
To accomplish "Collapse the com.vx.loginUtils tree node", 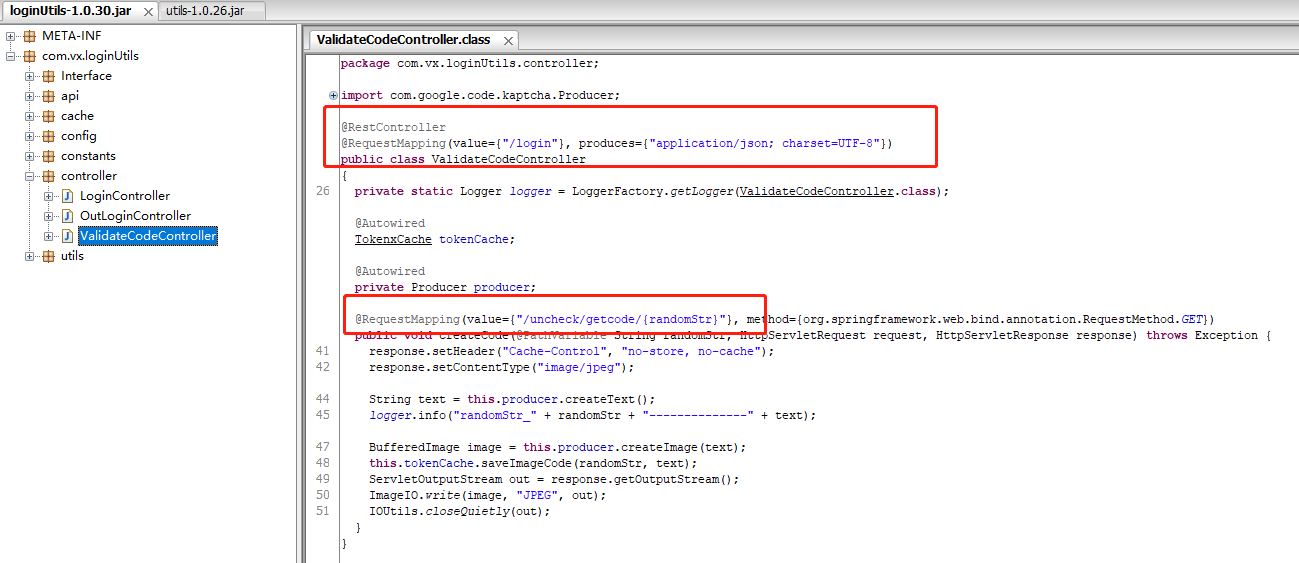I will 11,56.
